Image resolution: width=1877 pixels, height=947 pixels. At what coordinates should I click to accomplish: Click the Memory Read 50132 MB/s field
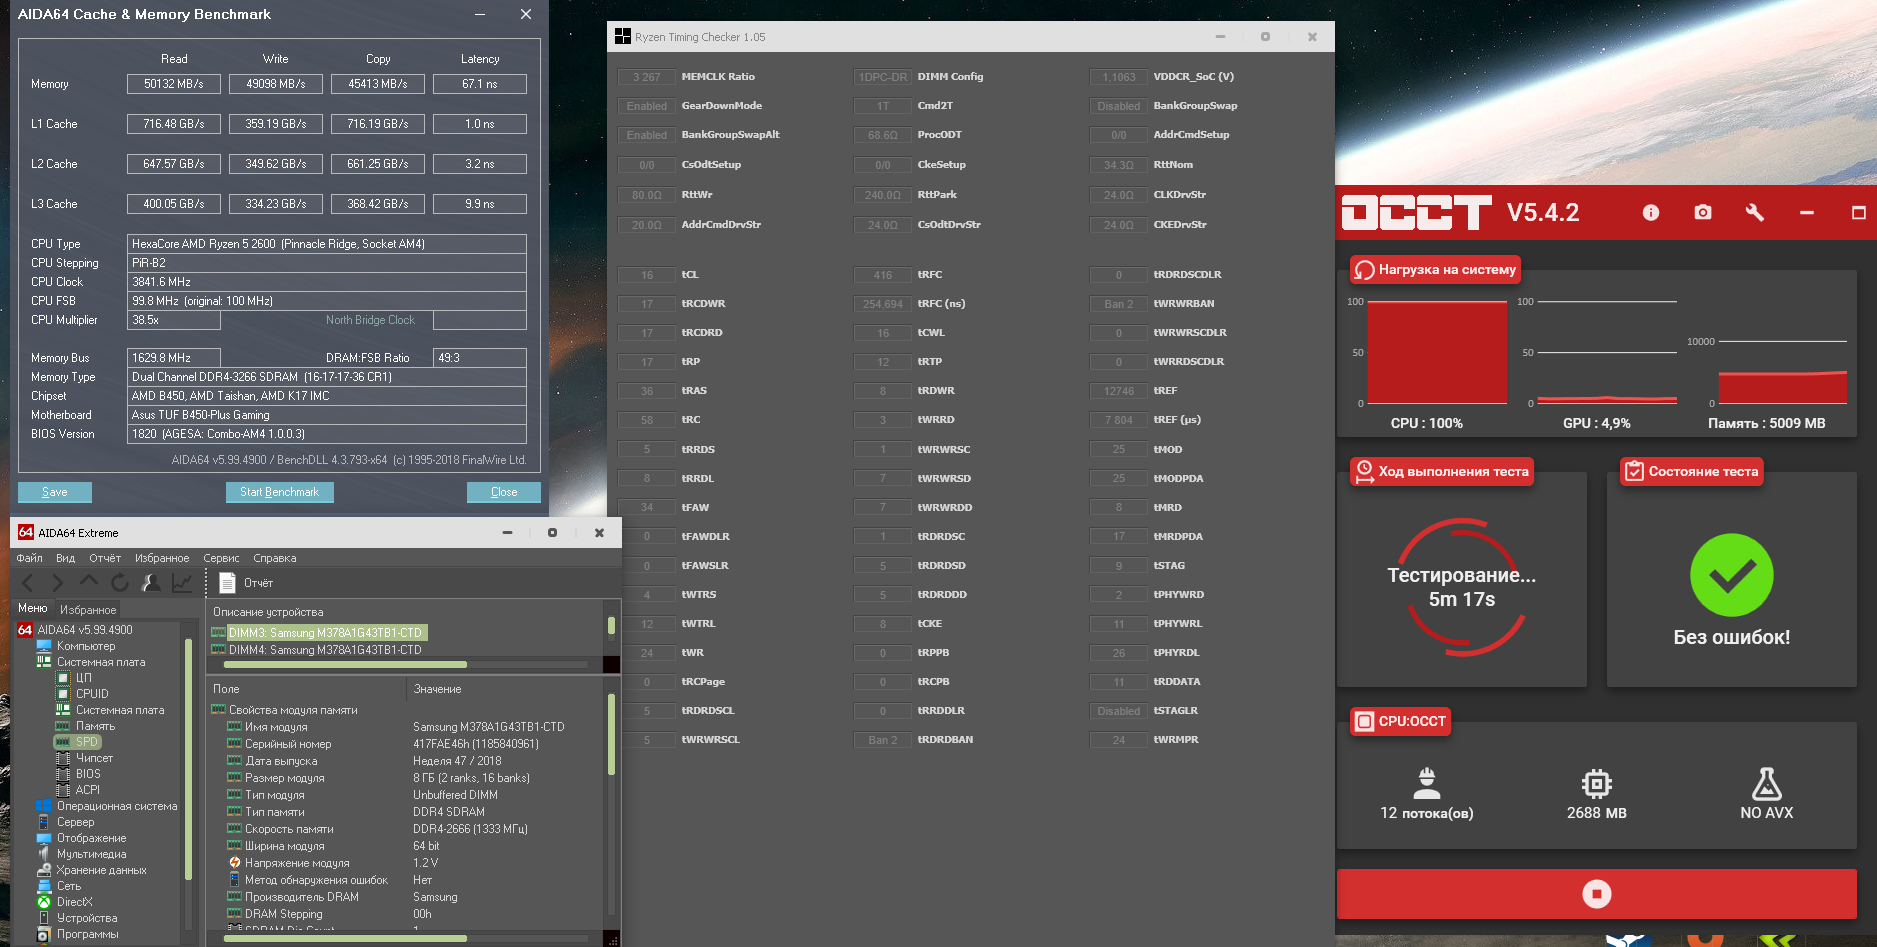point(174,84)
